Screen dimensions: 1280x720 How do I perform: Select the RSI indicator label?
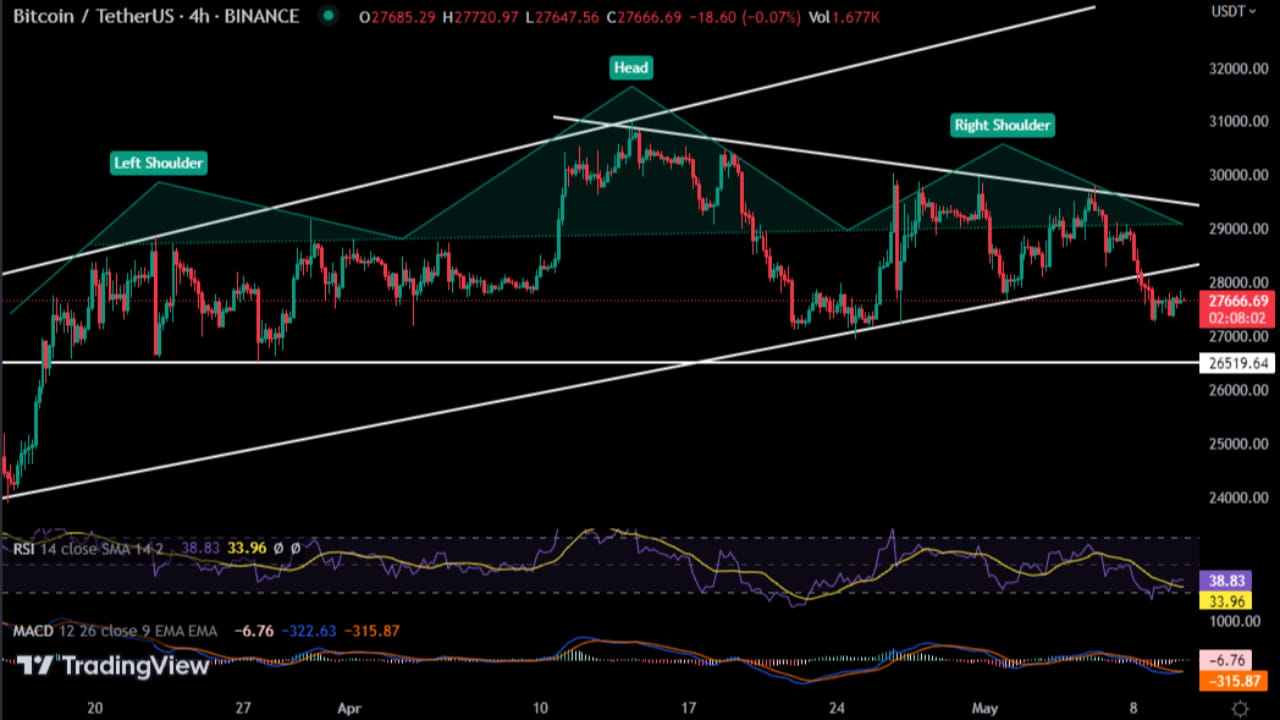click(24, 548)
